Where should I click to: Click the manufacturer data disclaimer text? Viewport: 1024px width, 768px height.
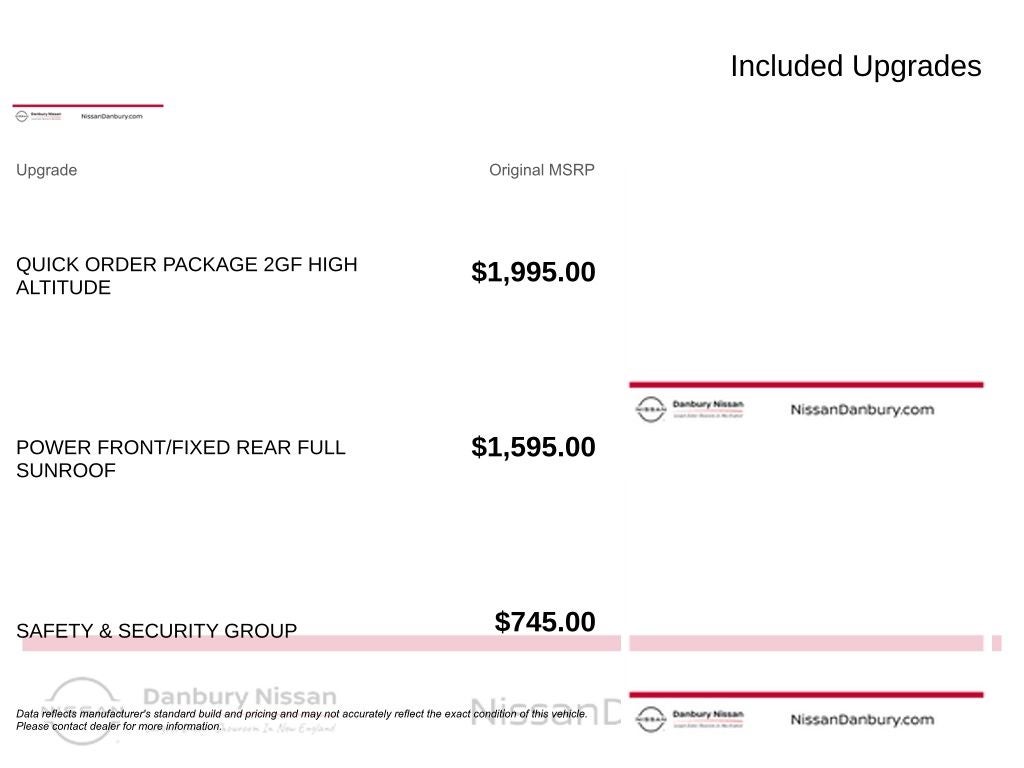point(300,715)
